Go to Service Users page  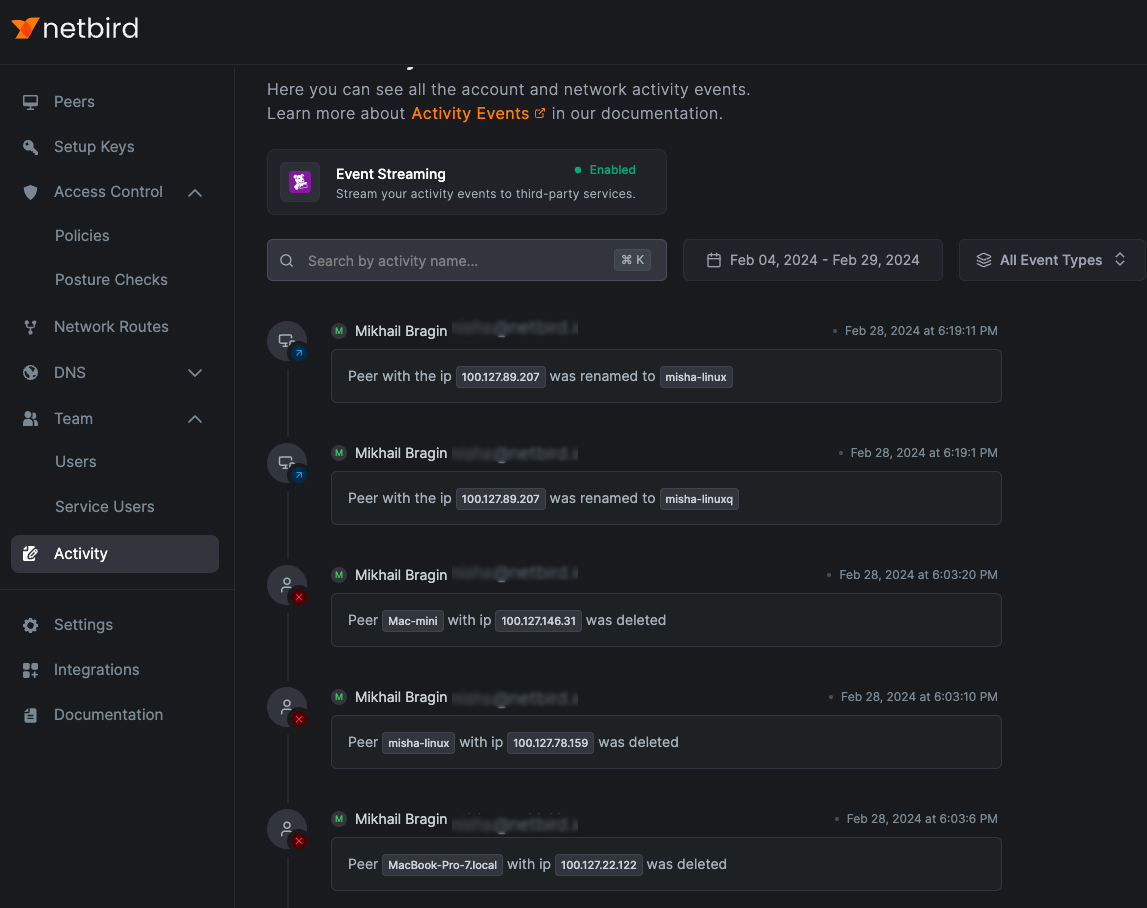105,507
